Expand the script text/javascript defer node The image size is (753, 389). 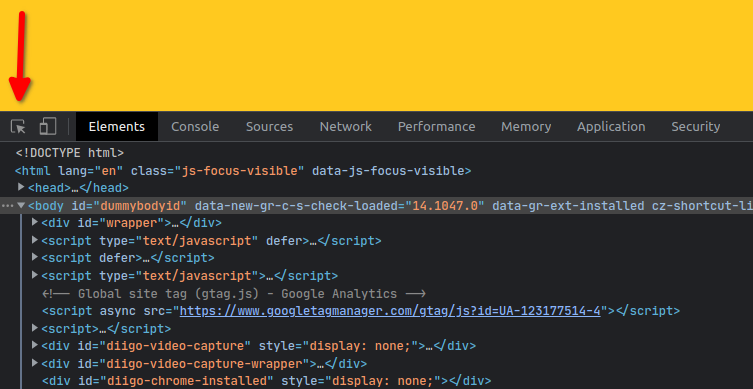35,240
